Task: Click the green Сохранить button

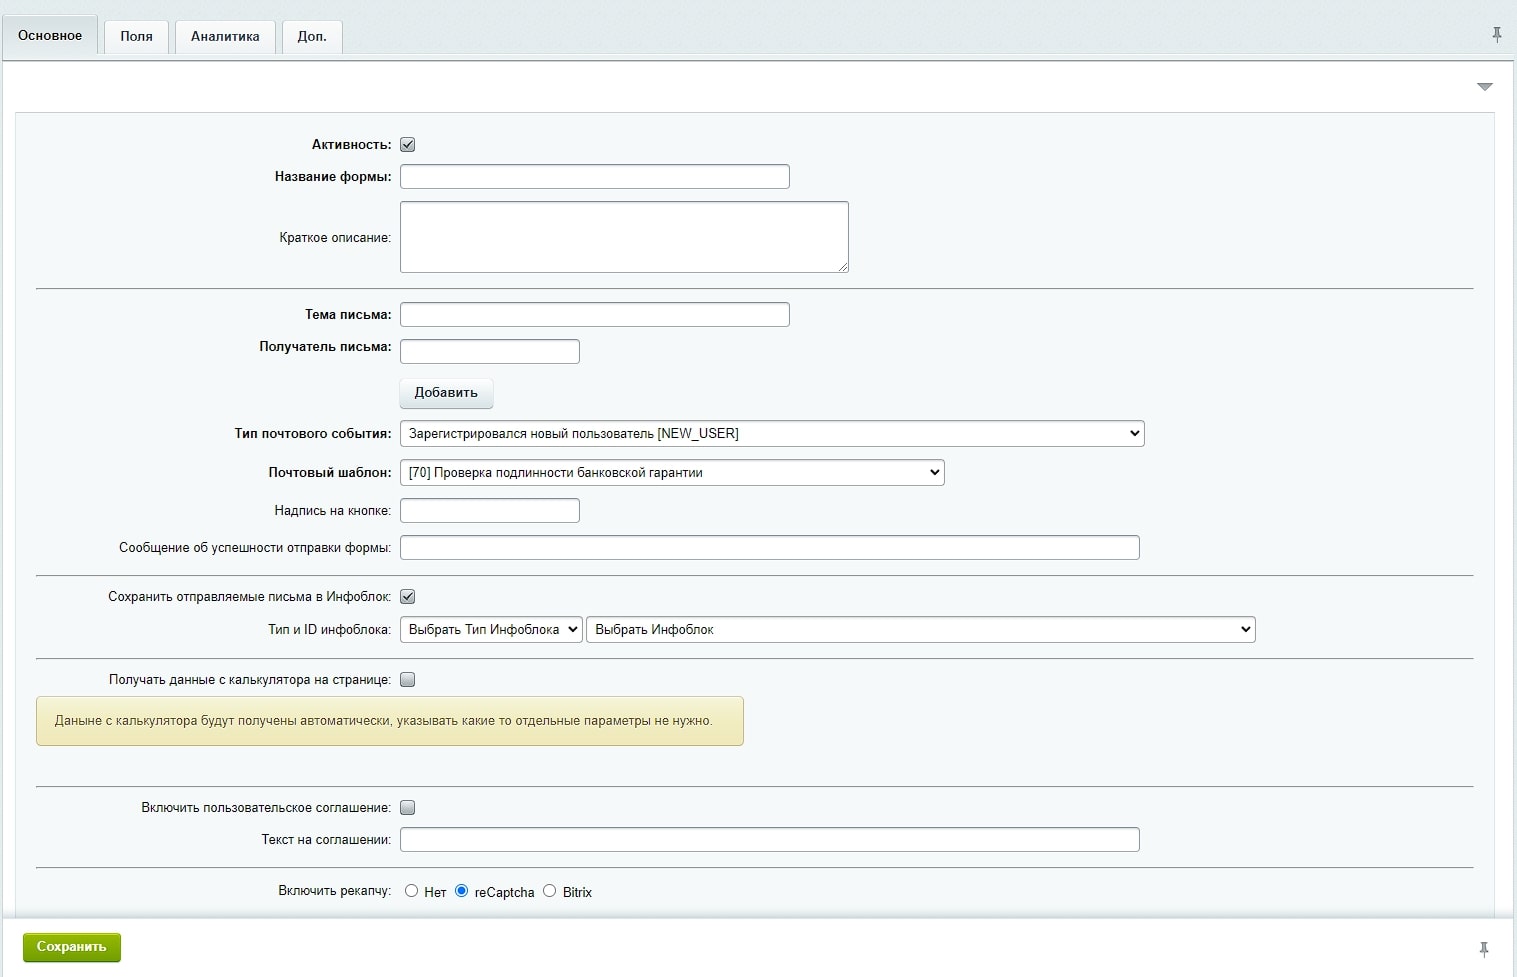Action: tap(72, 947)
